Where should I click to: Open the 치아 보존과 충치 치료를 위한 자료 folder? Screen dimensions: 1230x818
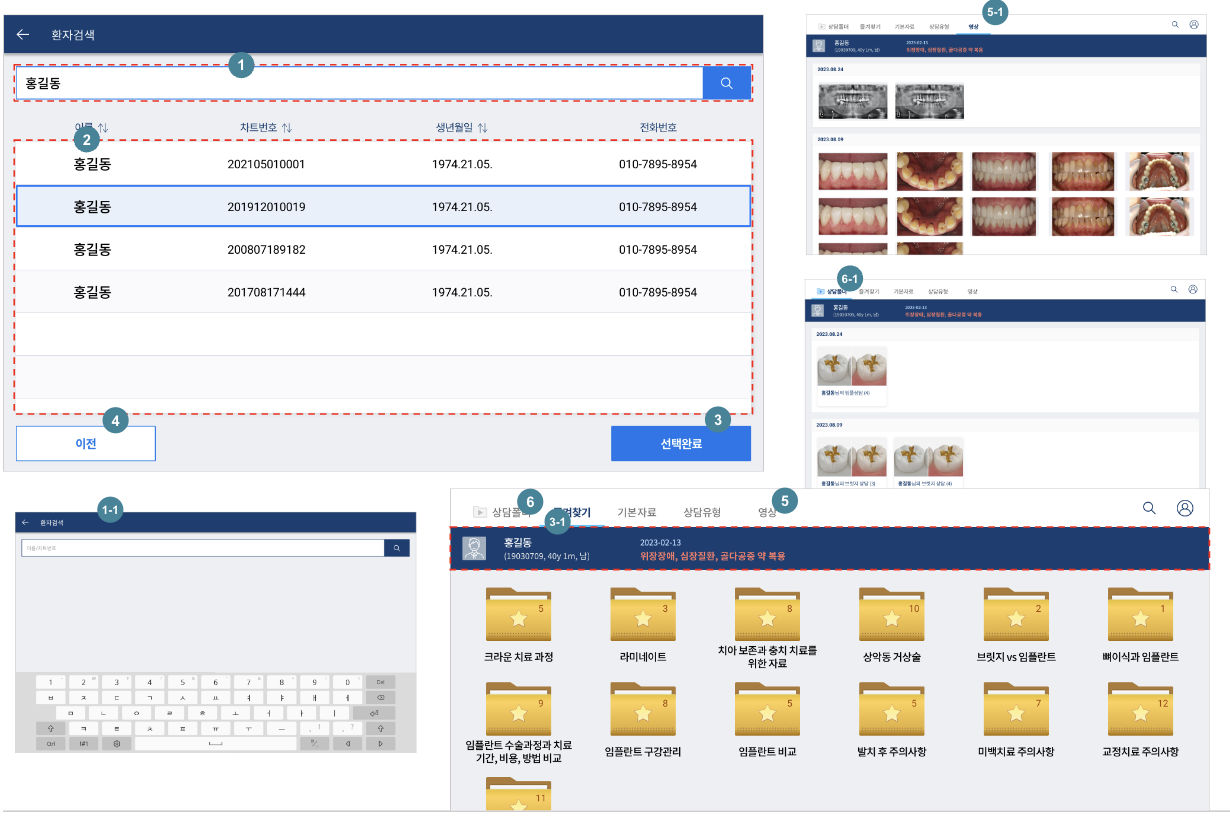[x=767, y=614]
